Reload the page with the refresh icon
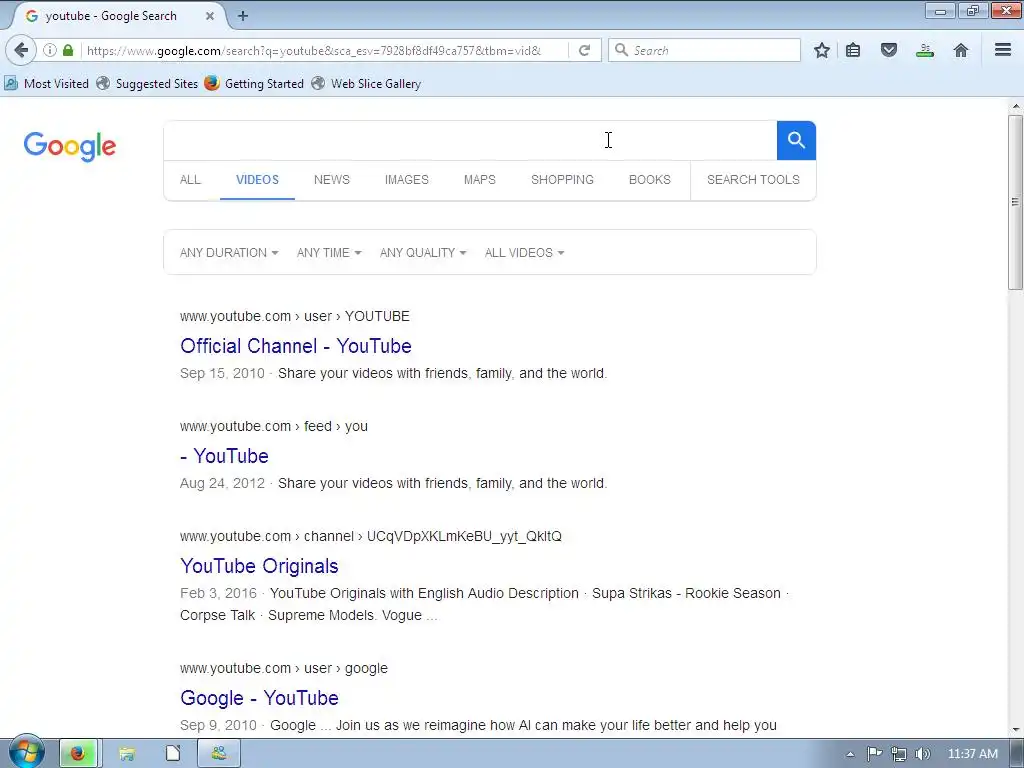Screen dimensions: 1024x768 coord(584,50)
